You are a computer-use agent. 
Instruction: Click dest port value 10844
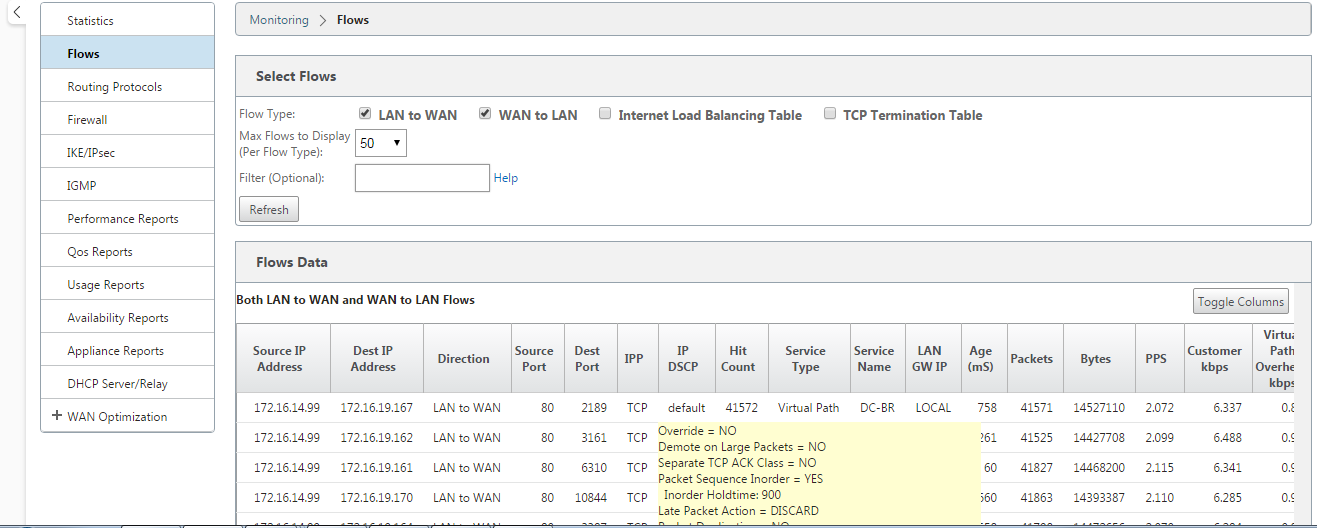pos(591,497)
